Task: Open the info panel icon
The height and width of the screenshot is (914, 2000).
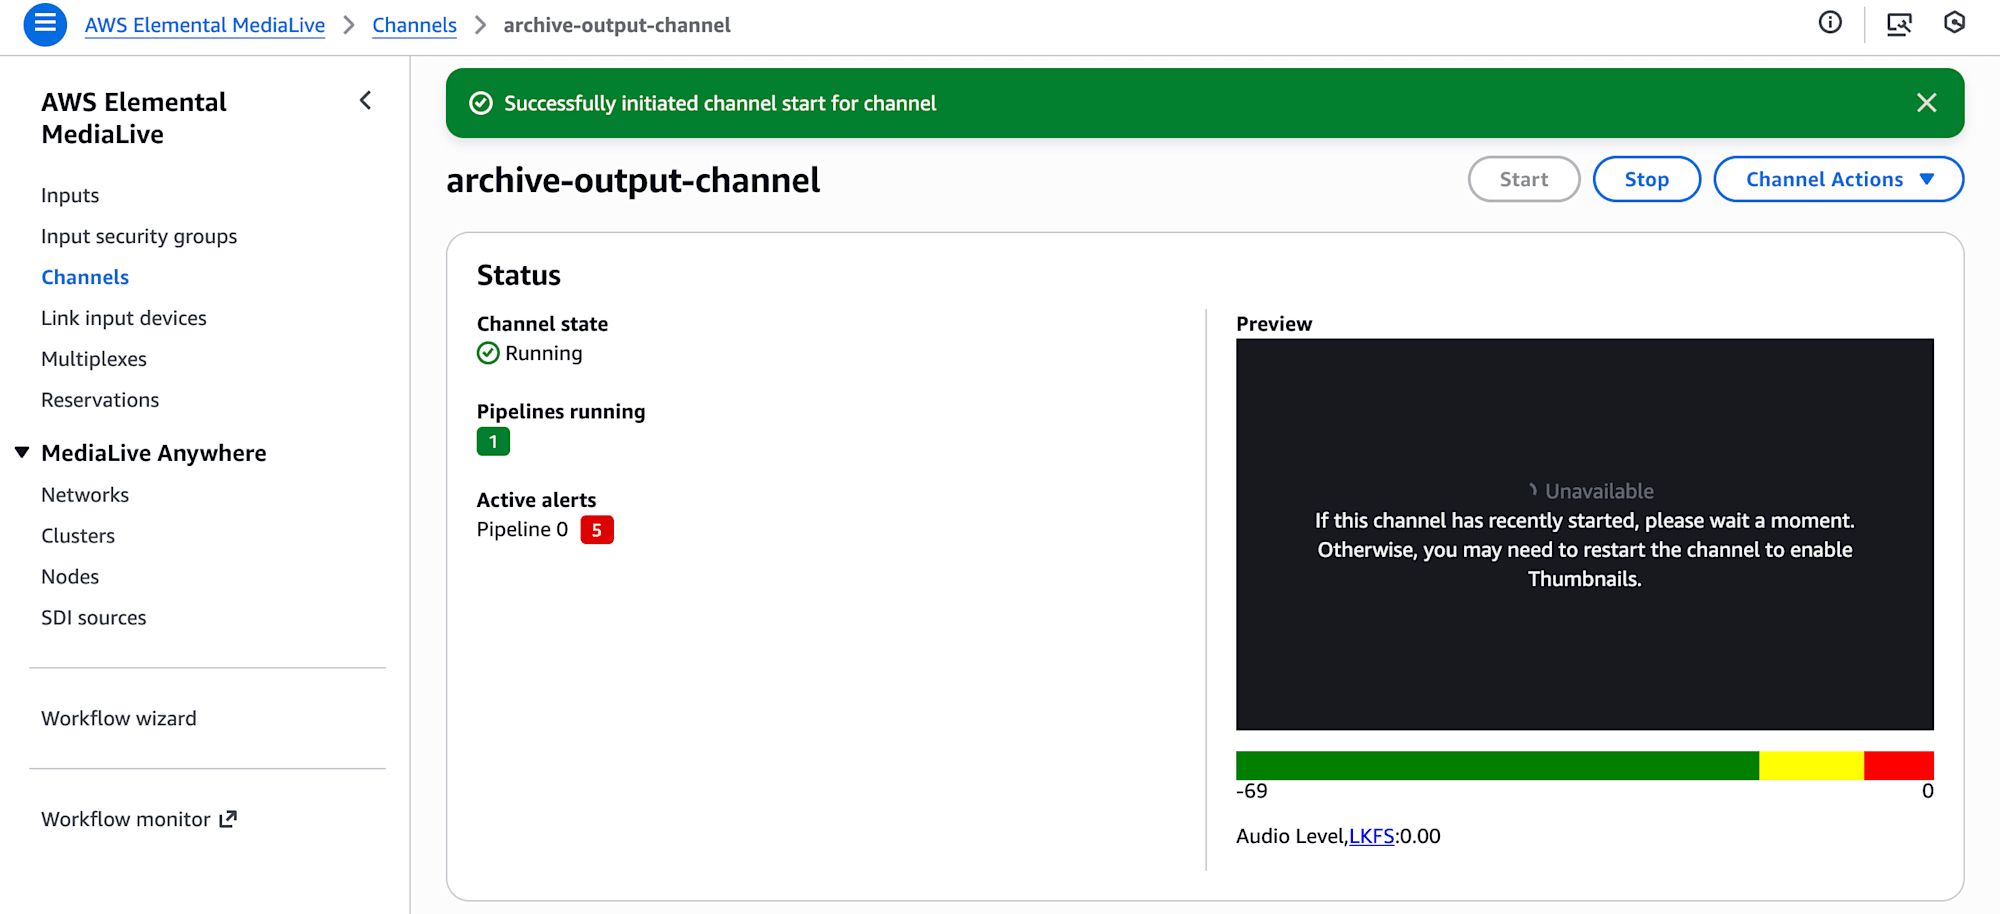Action: (1830, 23)
